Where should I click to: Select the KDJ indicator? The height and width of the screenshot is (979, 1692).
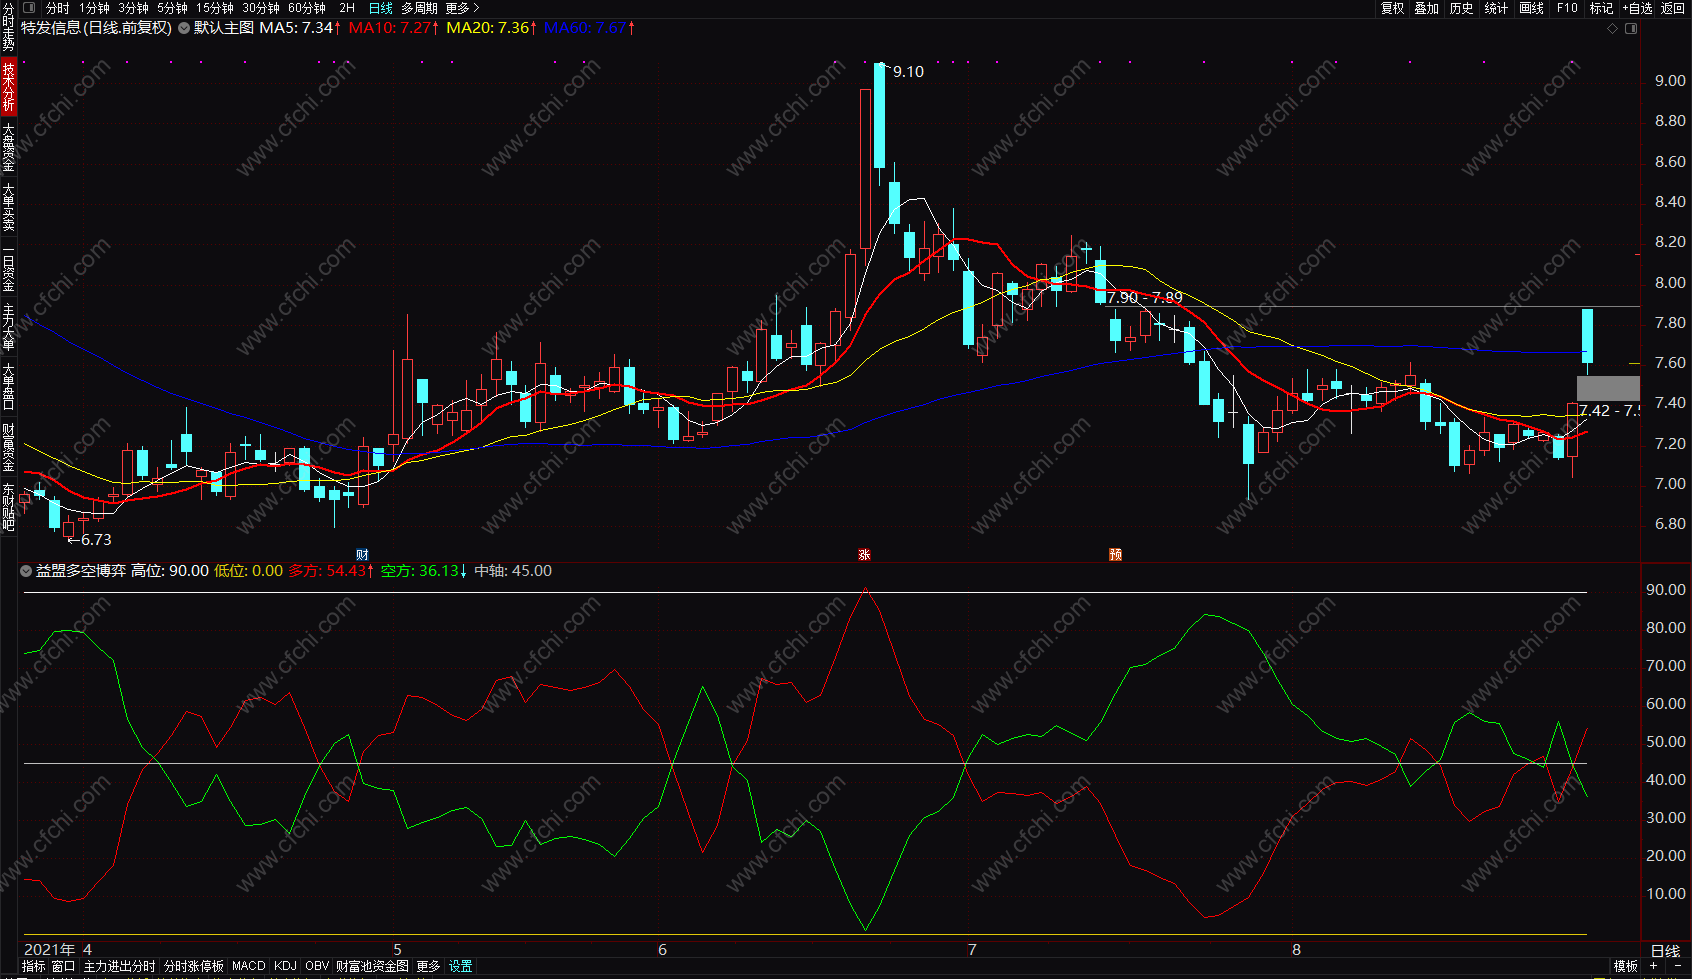[x=285, y=966]
